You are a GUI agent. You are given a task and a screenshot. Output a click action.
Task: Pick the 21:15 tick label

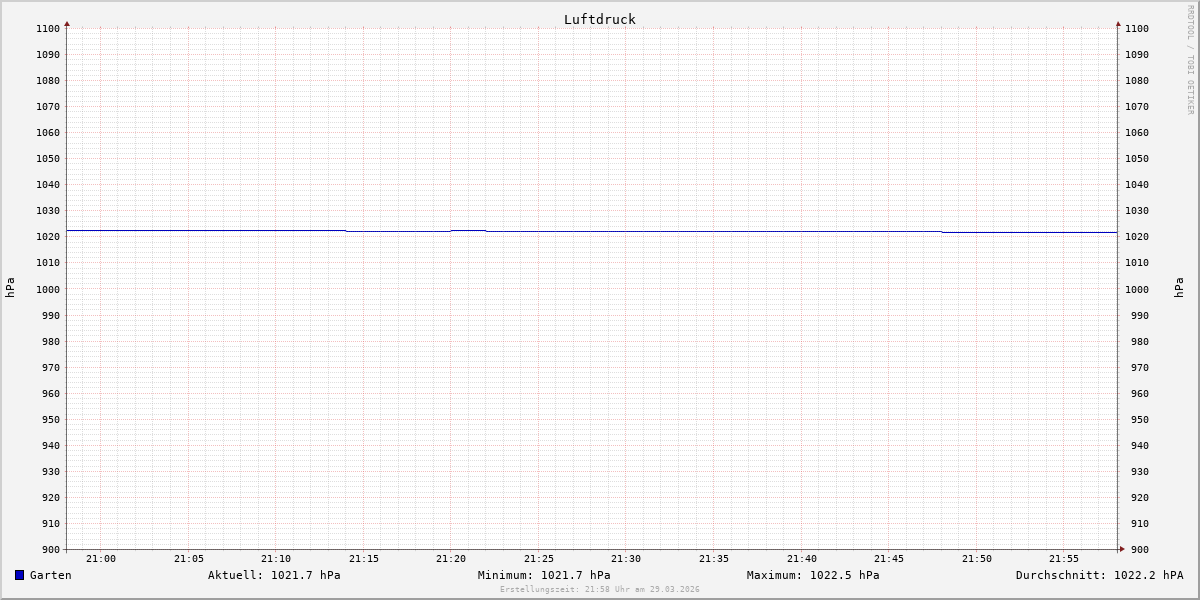click(363, 559)
